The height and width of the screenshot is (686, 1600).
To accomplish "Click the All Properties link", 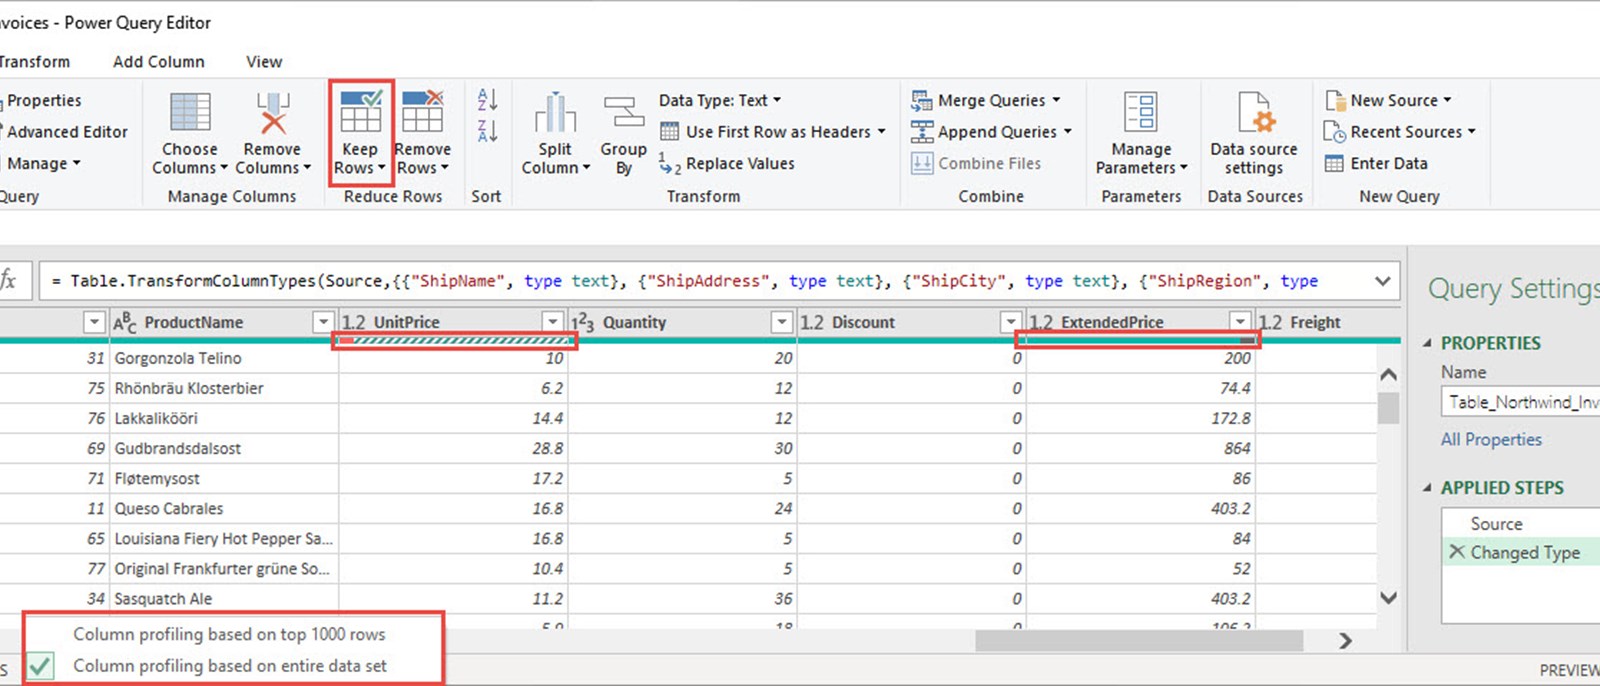I will click(1490, 439).
